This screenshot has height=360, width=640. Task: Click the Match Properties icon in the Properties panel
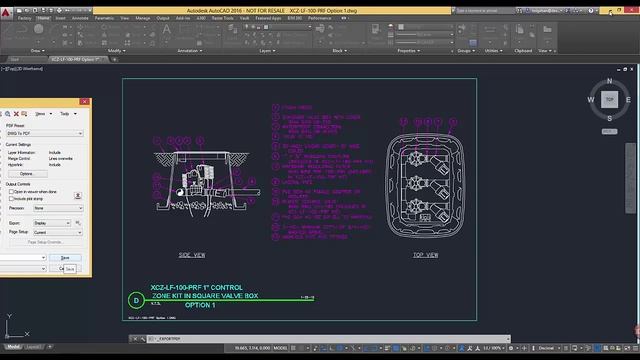375,29
